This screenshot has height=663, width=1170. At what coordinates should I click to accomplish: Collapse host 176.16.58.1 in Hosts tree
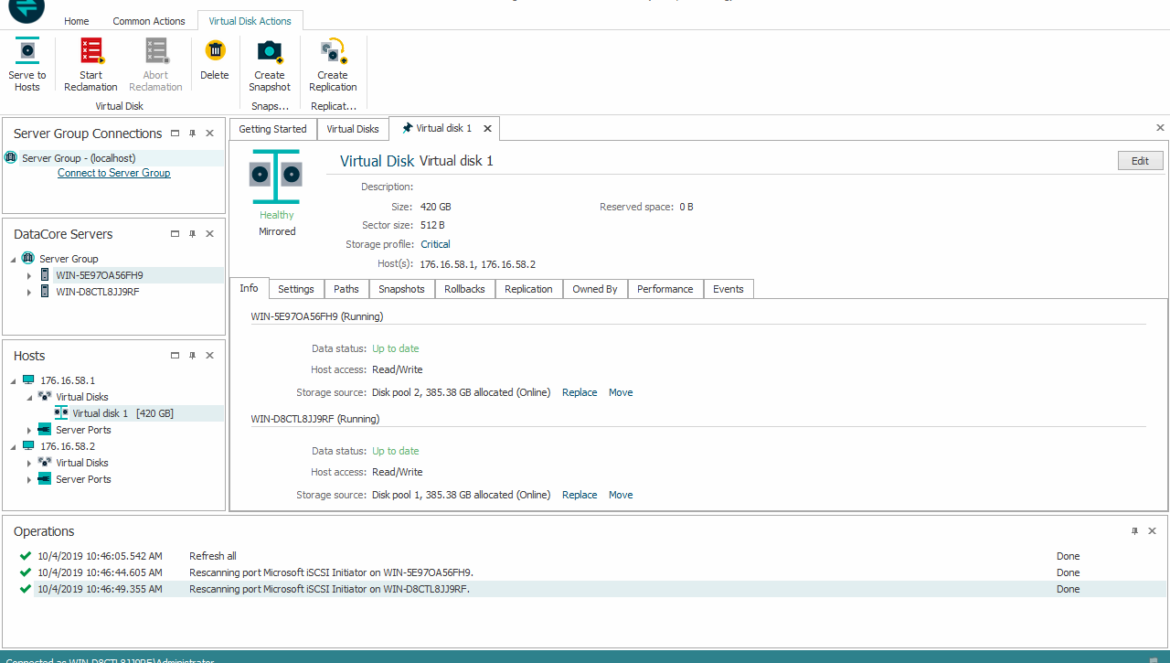pyautogui.click(x=13, y=381)
